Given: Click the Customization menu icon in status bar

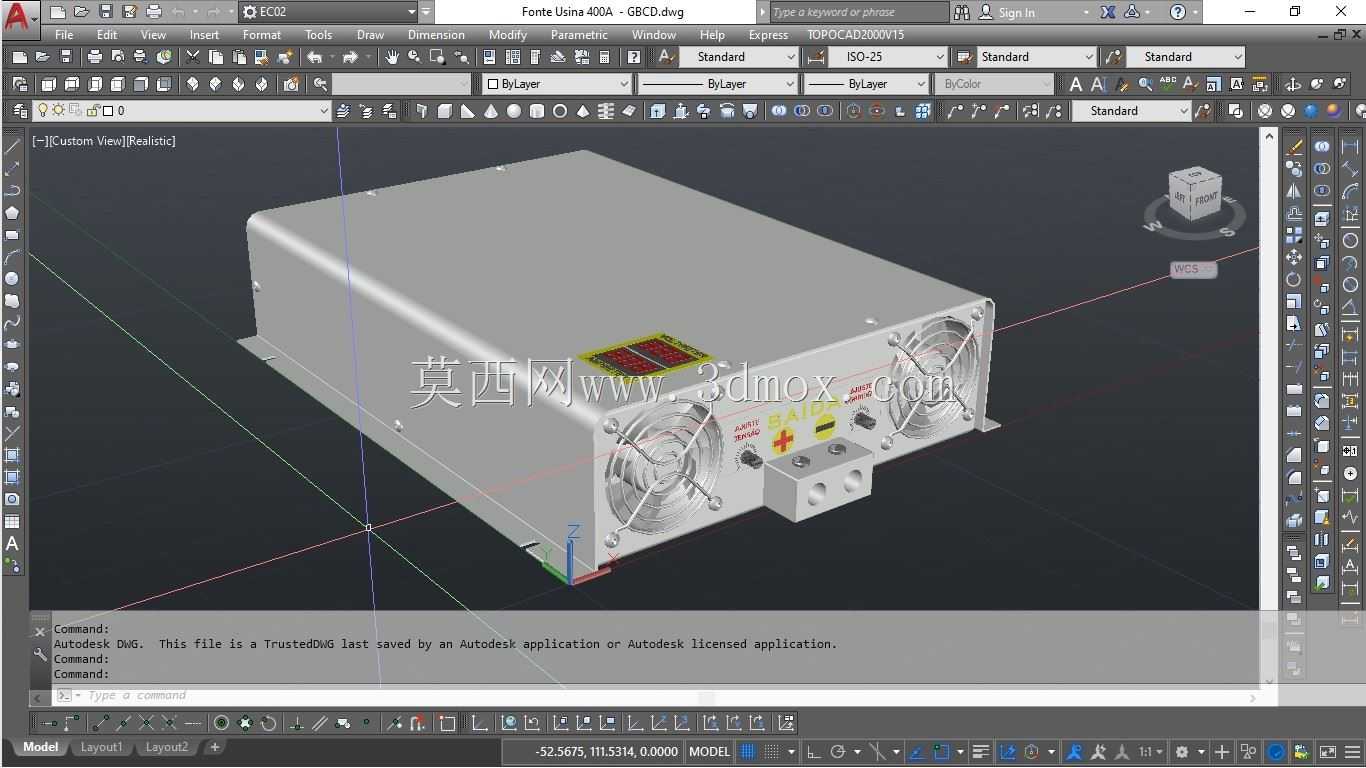Looking at the screenshot, I should (x=1353, y=752).
